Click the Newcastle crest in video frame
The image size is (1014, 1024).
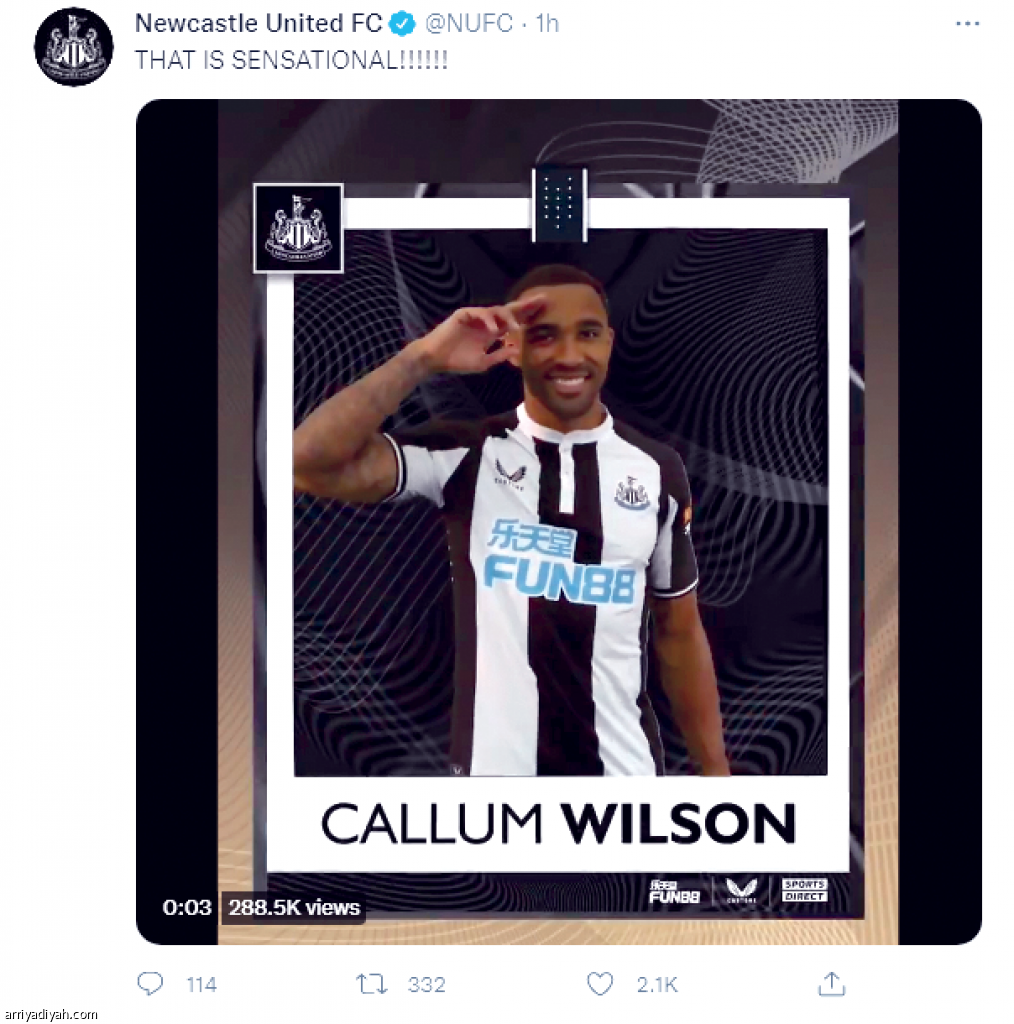[x=298, y=227]
